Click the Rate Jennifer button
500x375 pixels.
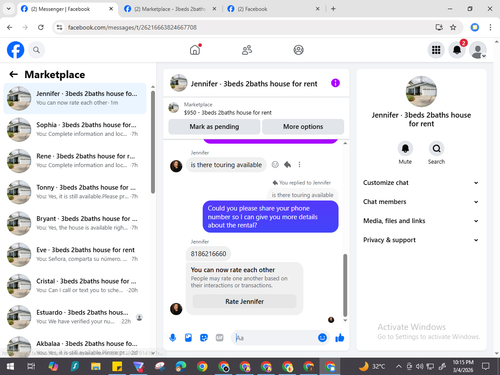[244, 301]
